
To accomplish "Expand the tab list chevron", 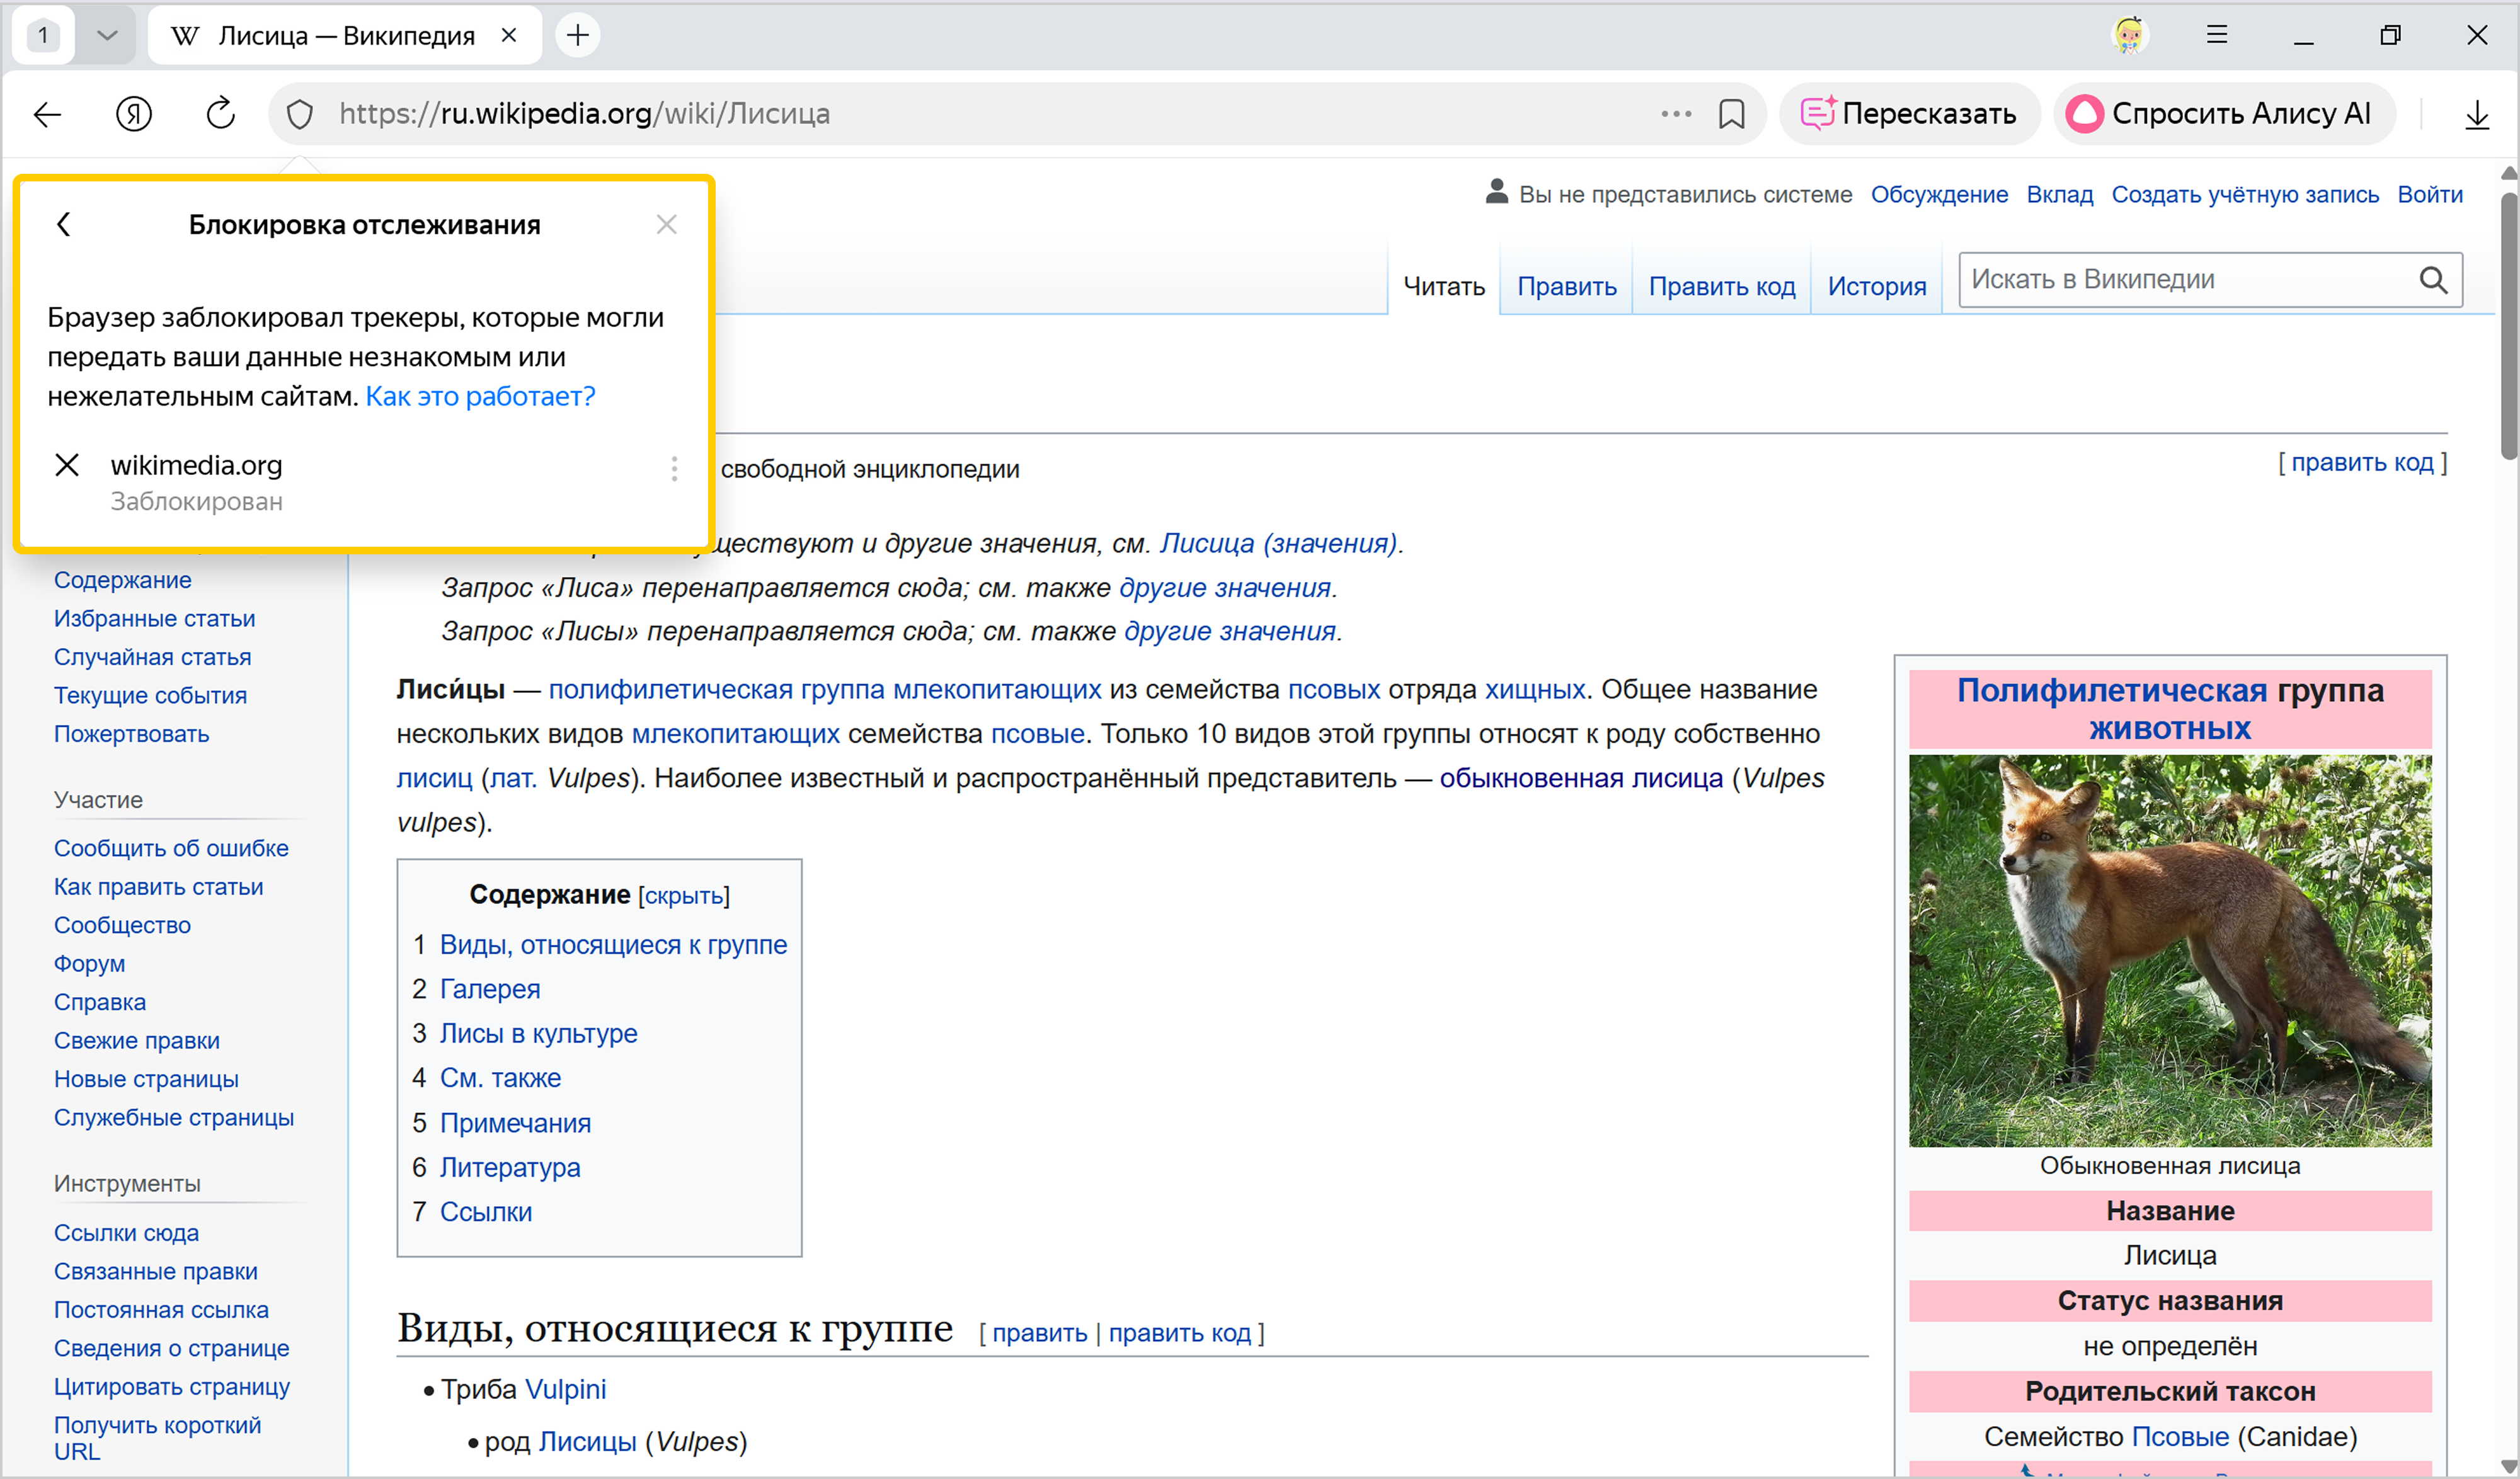I will (x=107, y=36).
